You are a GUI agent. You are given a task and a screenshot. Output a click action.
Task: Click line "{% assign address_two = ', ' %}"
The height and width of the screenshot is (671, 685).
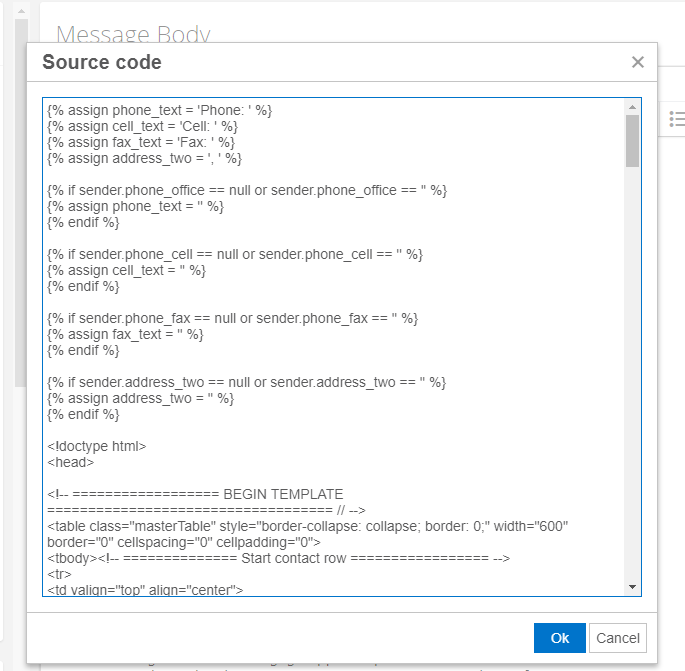pos(144,158)
